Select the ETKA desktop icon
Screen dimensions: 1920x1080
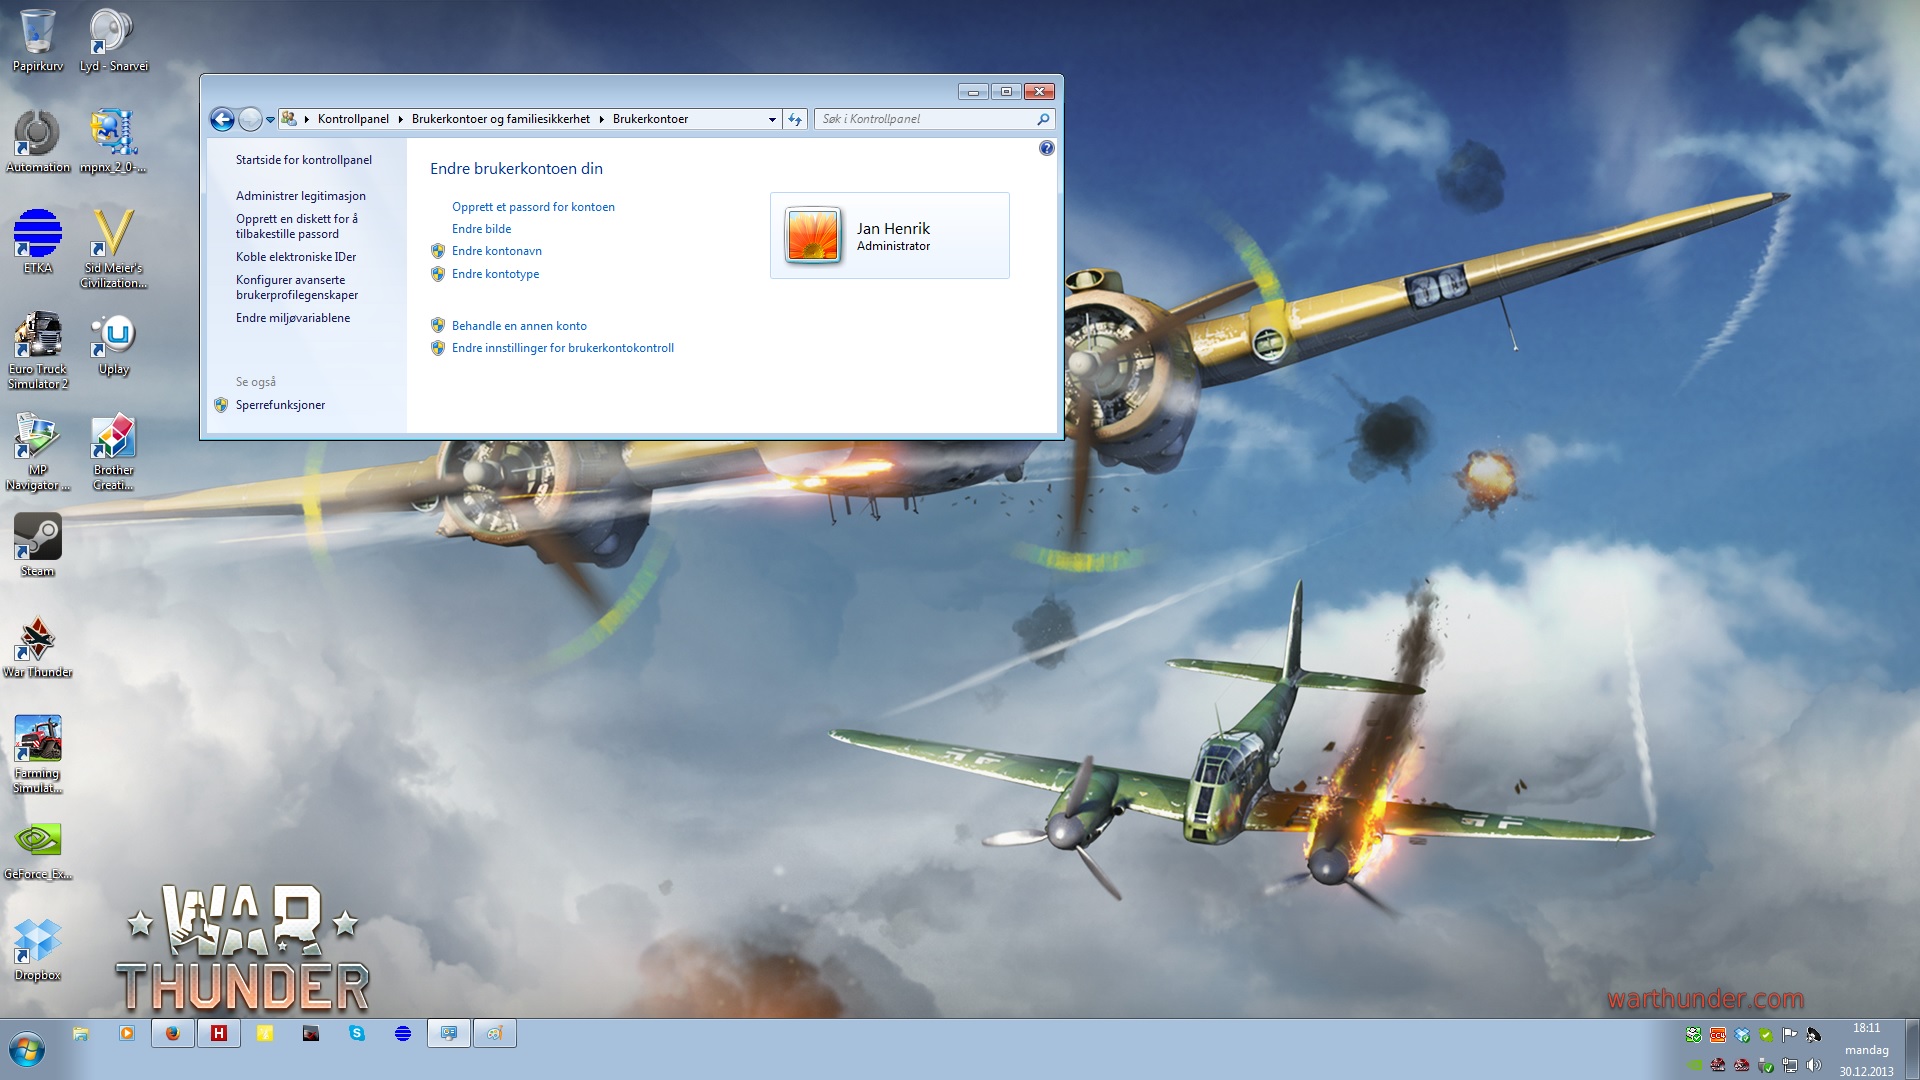point(38,242)
